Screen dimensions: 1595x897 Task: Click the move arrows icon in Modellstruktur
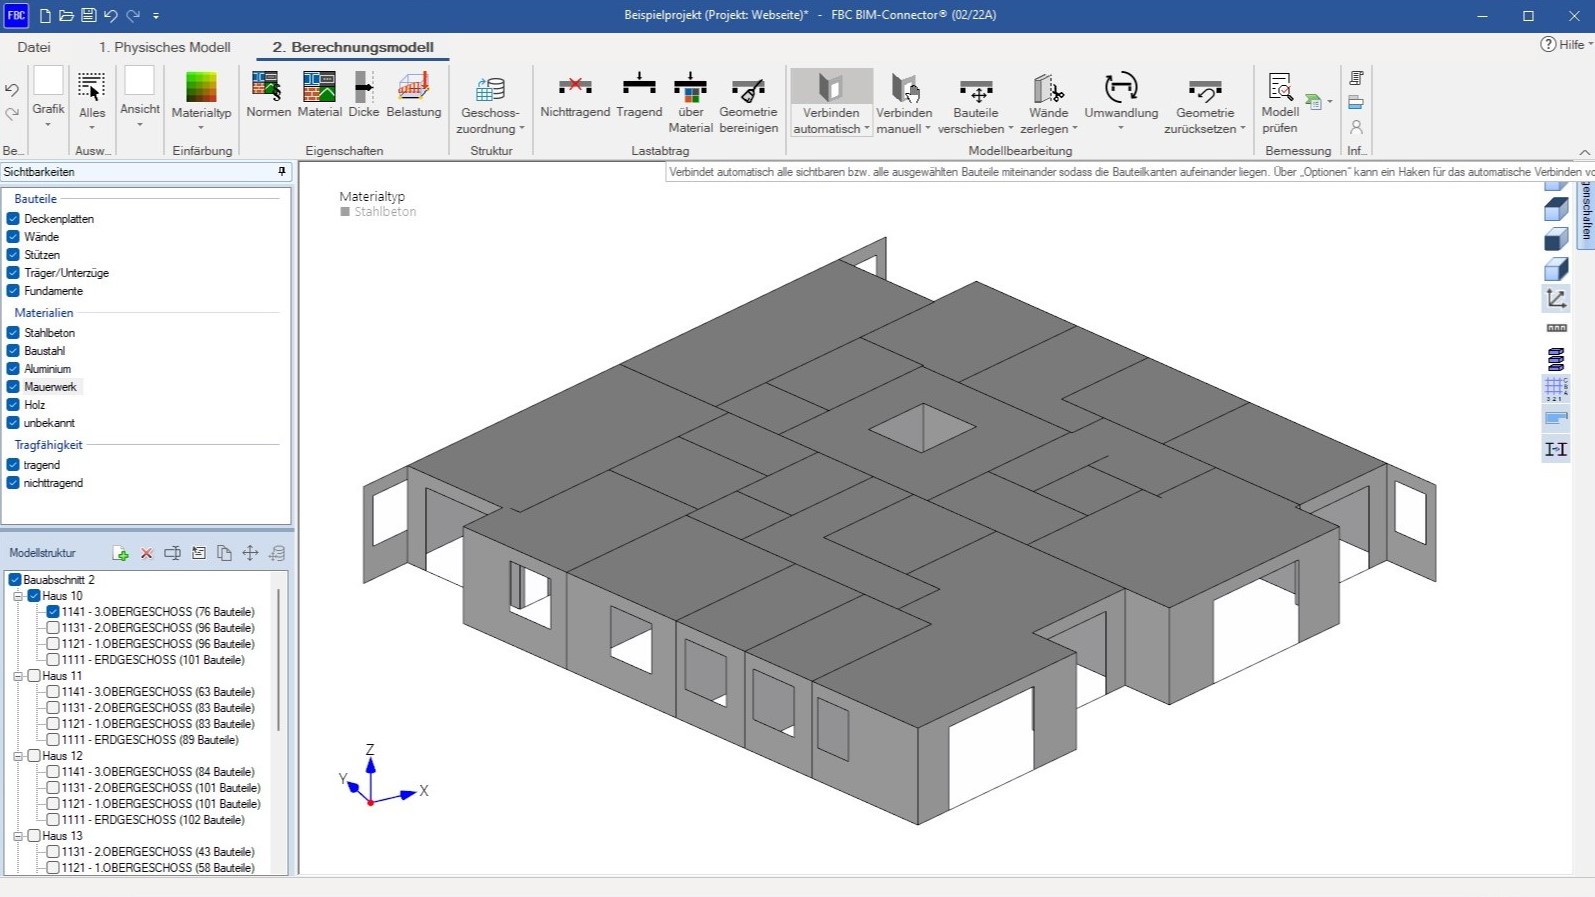tap(250, 553)
